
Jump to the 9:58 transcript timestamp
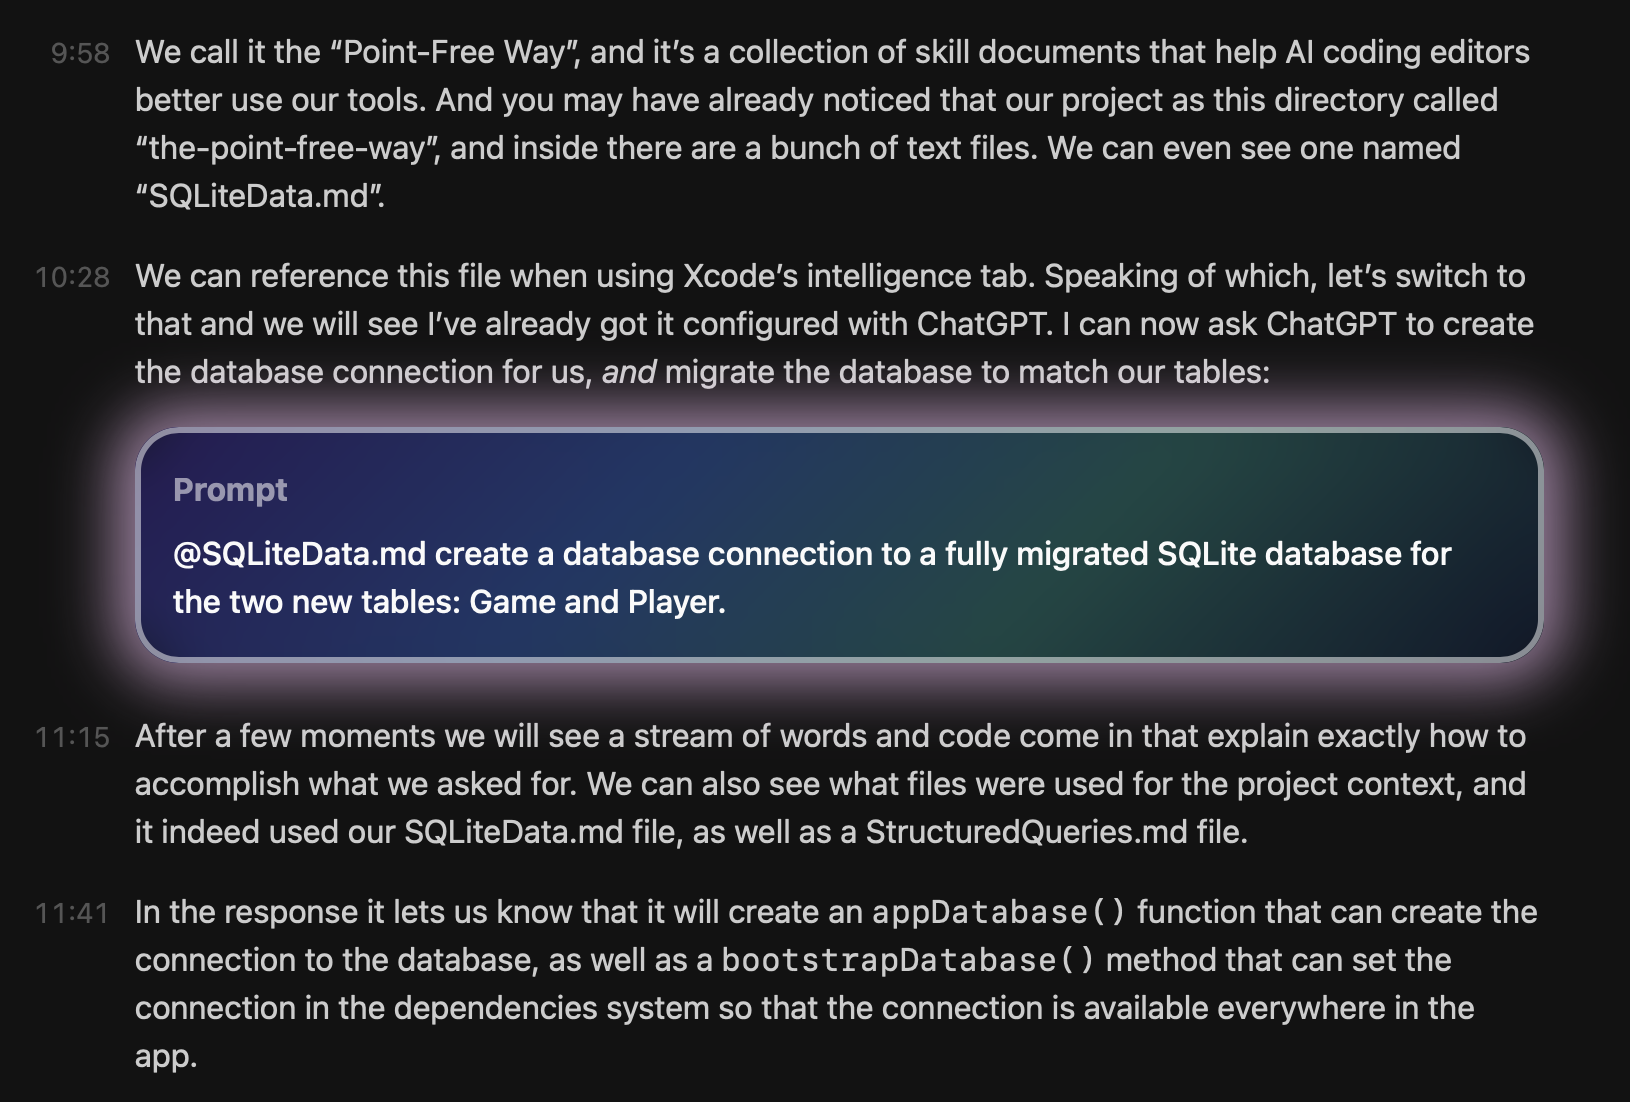[80, 53]
